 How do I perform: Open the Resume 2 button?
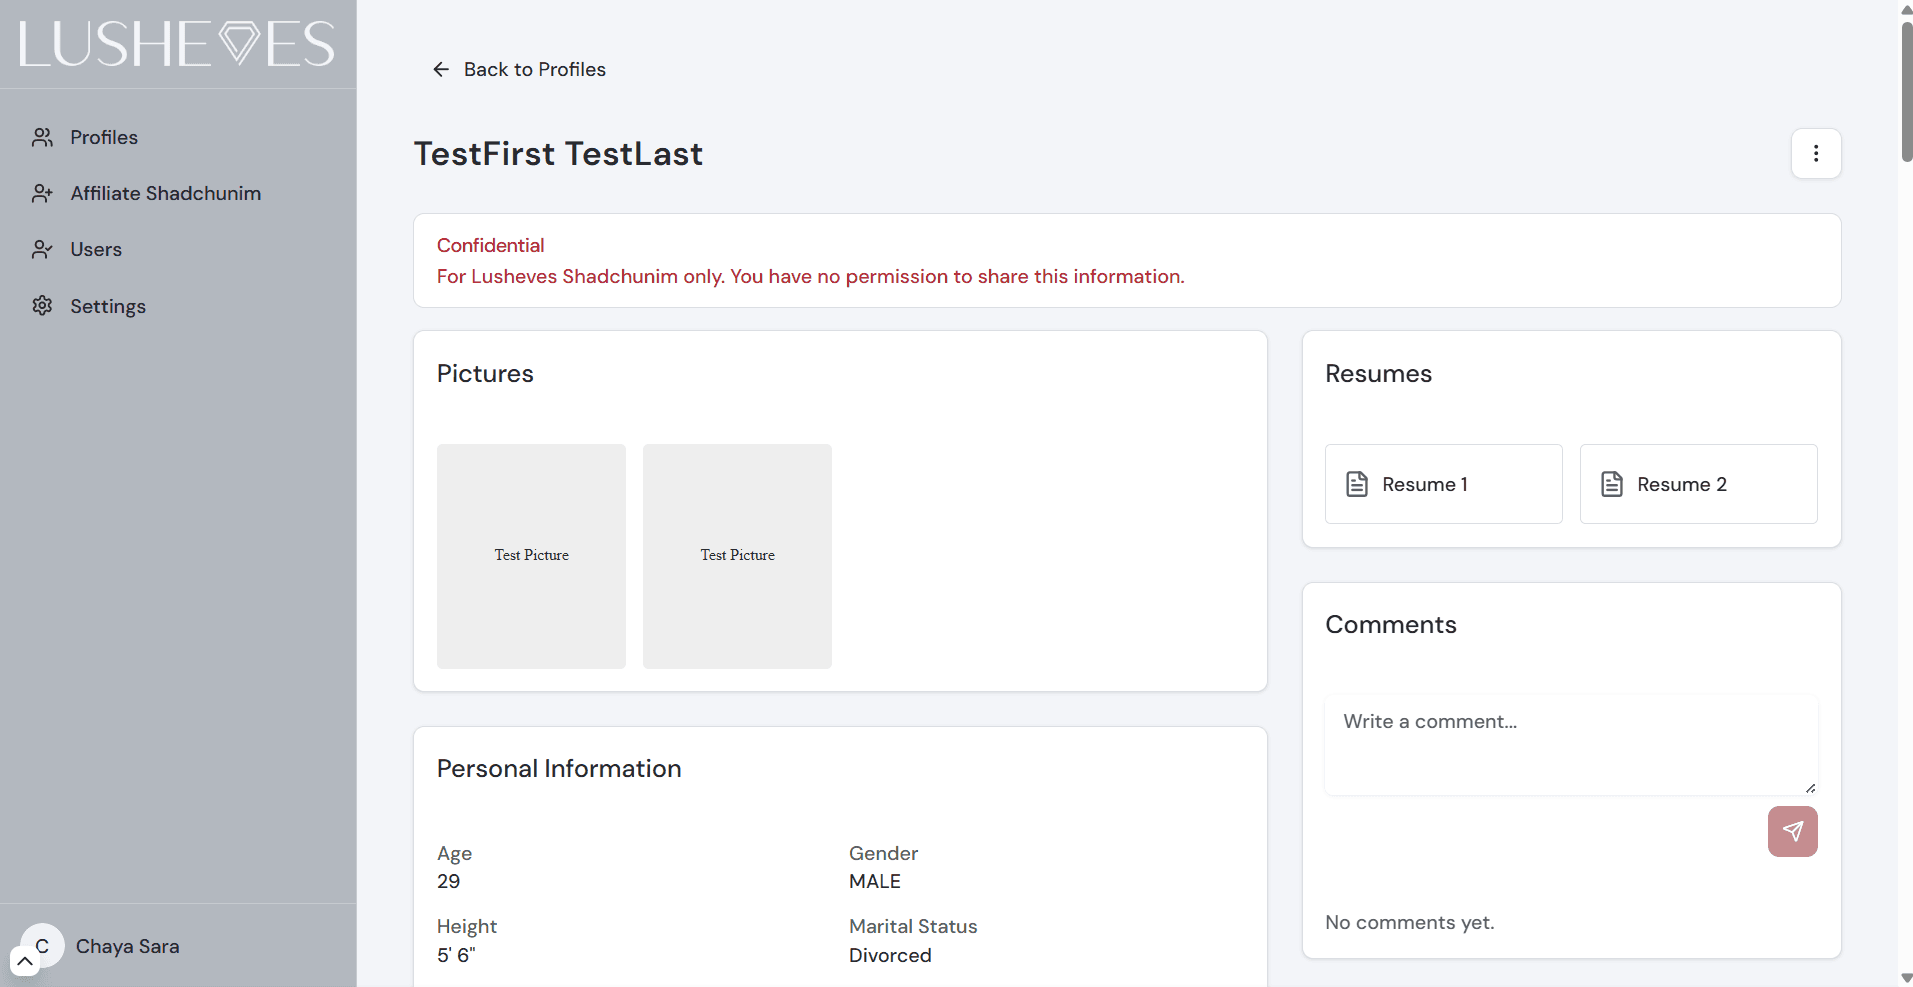coord(1697,485)
